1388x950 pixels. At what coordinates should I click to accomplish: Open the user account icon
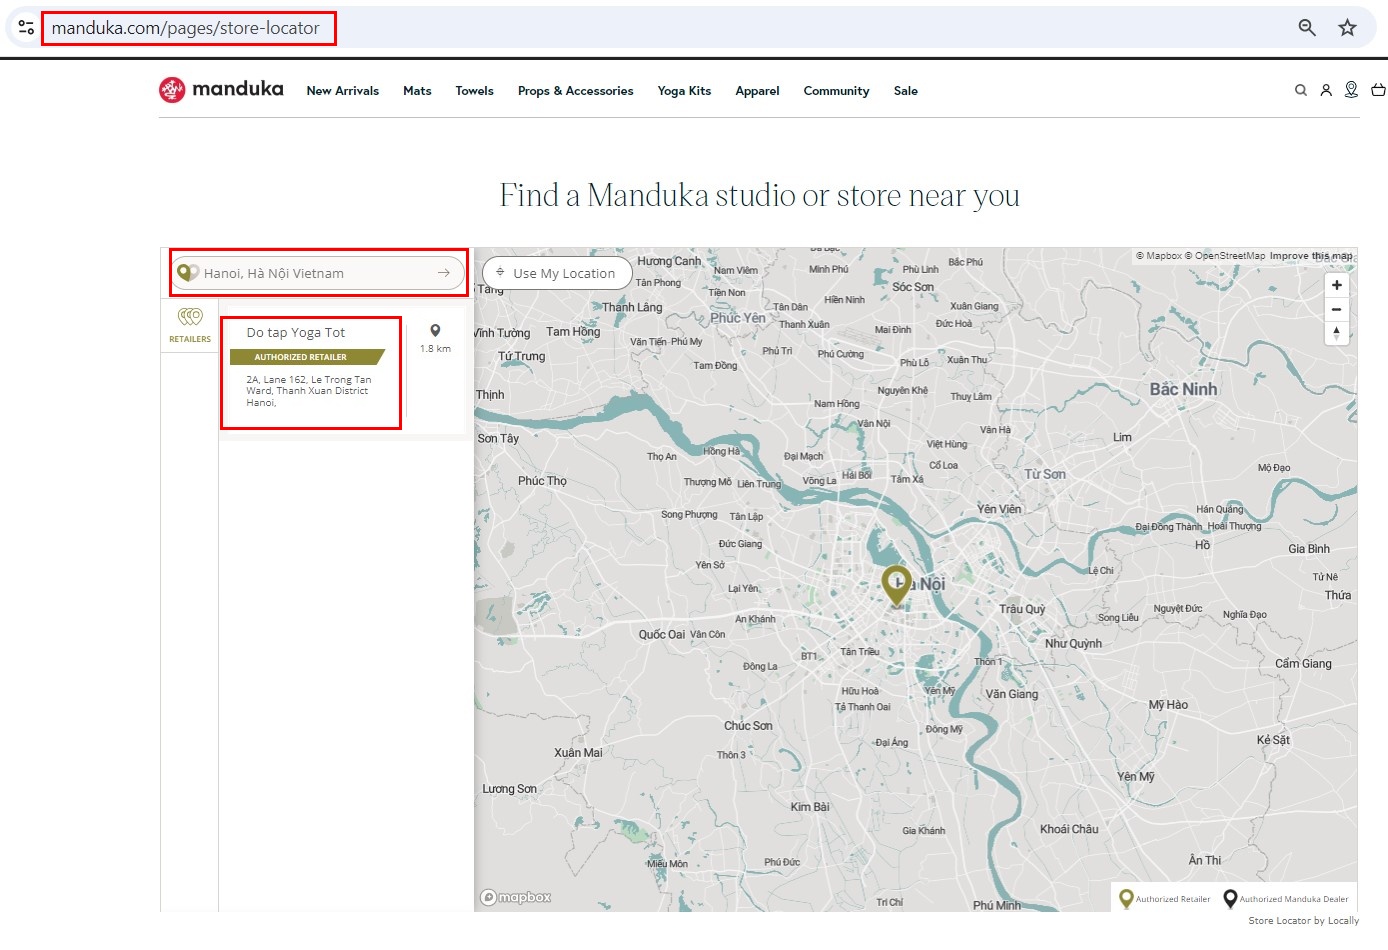(x=1326, y=90)
